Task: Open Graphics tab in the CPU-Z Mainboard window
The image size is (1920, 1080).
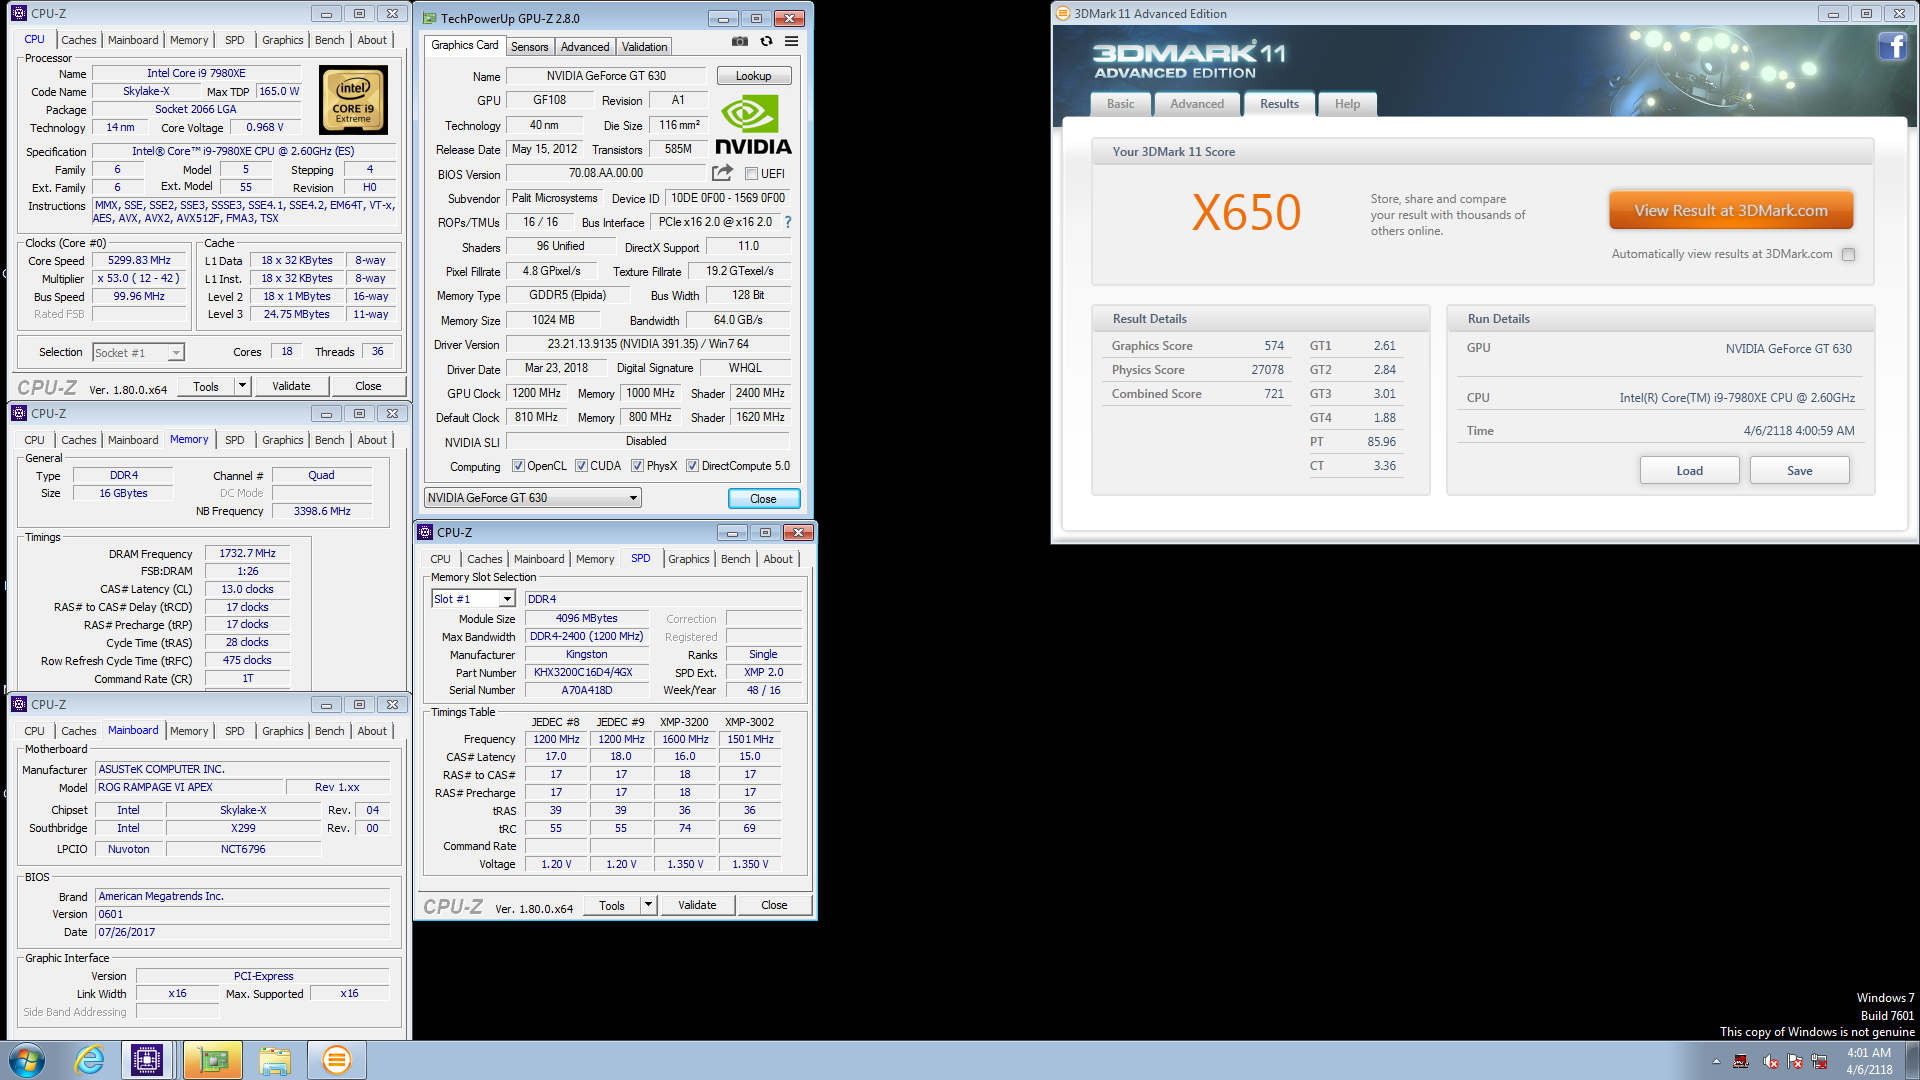Action: (283, 731)
